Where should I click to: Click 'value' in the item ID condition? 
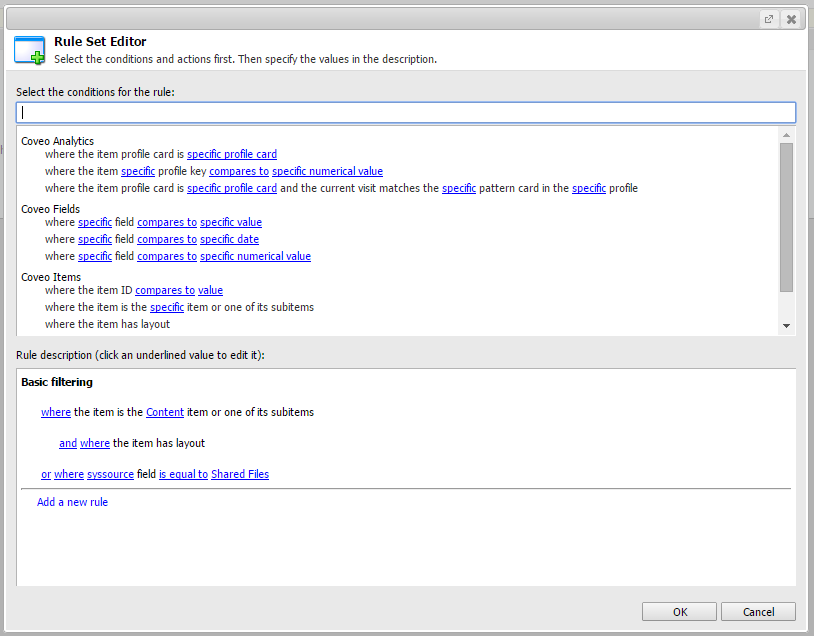coord(210,290)
